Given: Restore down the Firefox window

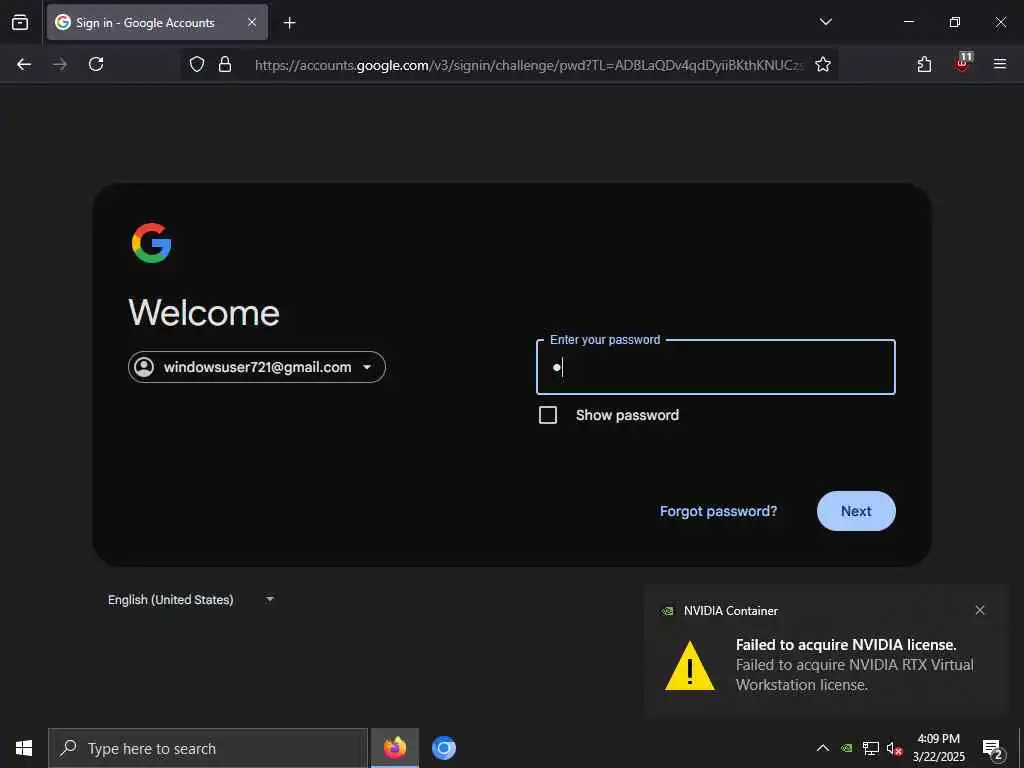Looking at the screenshot, I should (955, 22).
